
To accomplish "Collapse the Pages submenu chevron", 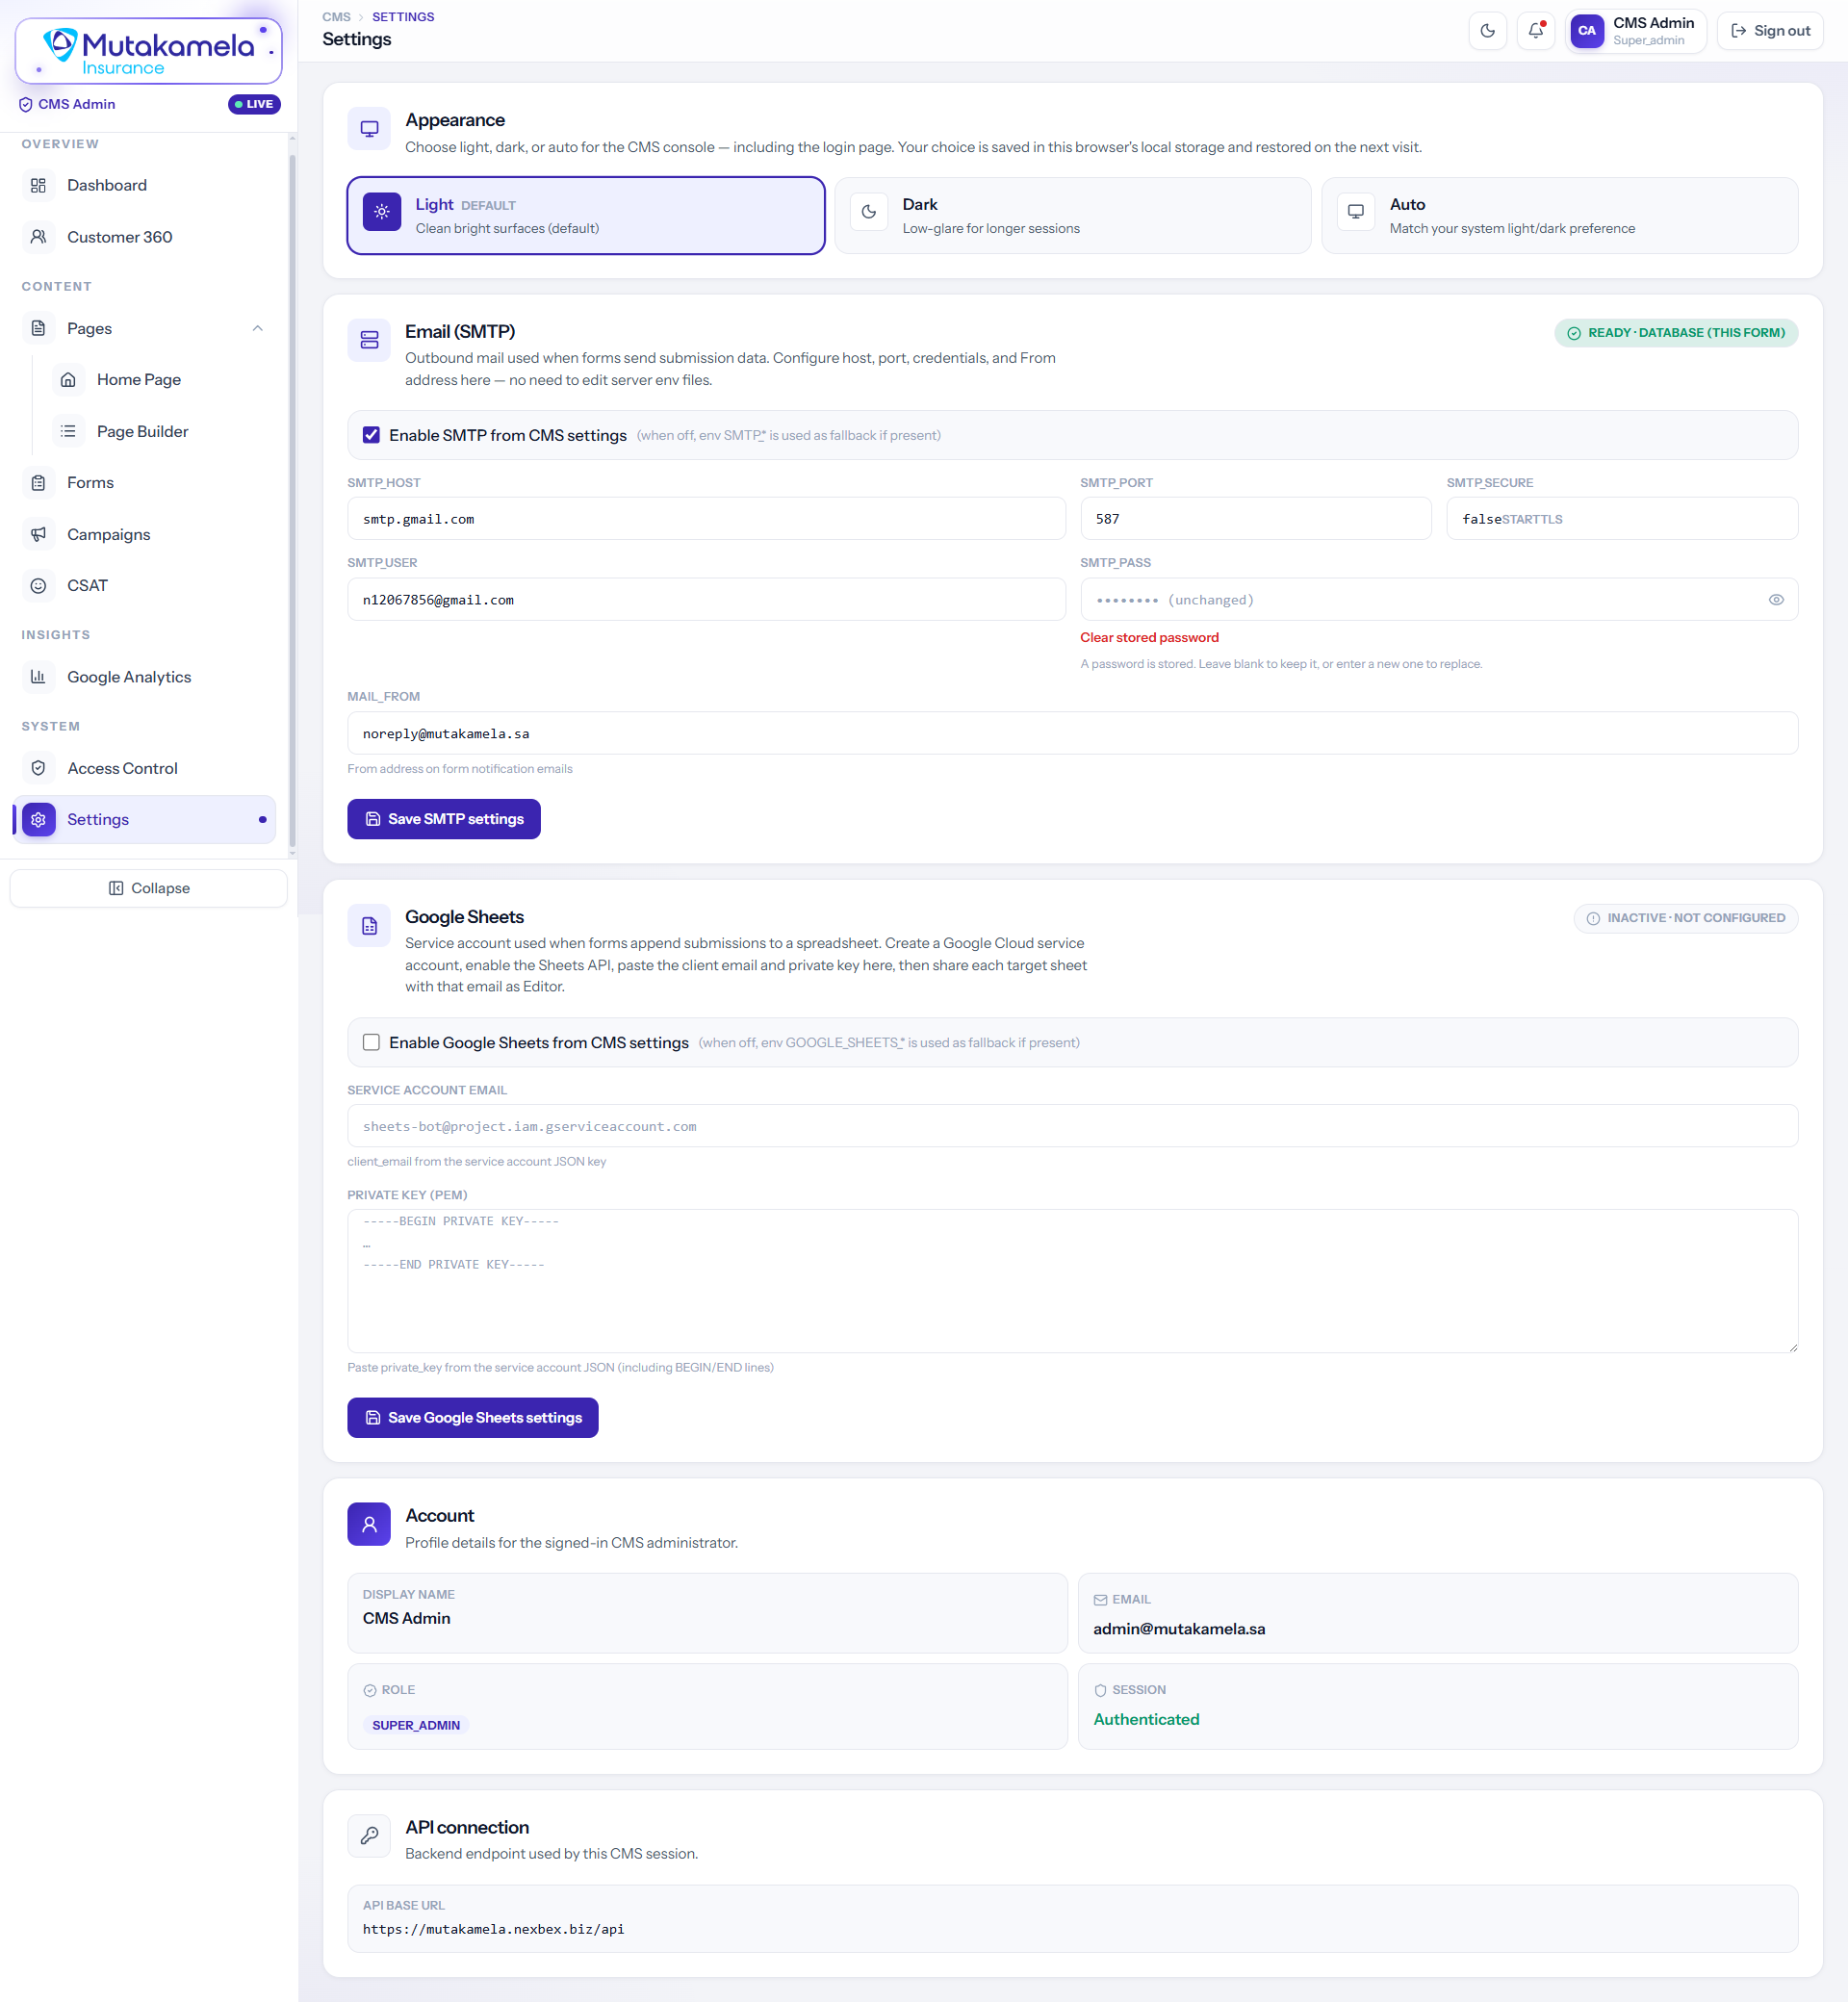I will [x=257, y=328].
